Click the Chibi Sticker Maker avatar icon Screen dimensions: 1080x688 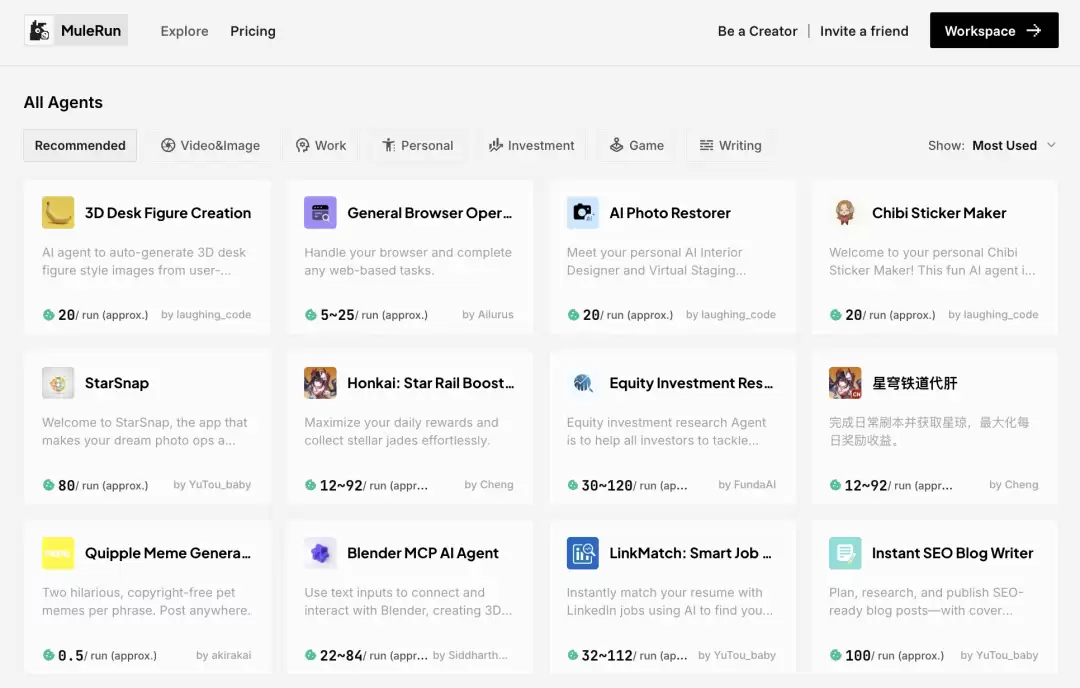tap(845, 213)
